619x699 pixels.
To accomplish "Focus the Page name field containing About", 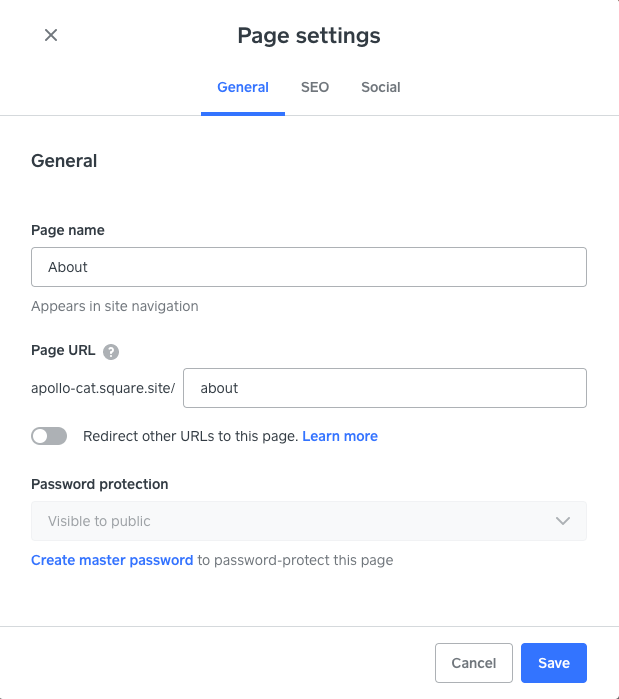I will coord(308,267).
